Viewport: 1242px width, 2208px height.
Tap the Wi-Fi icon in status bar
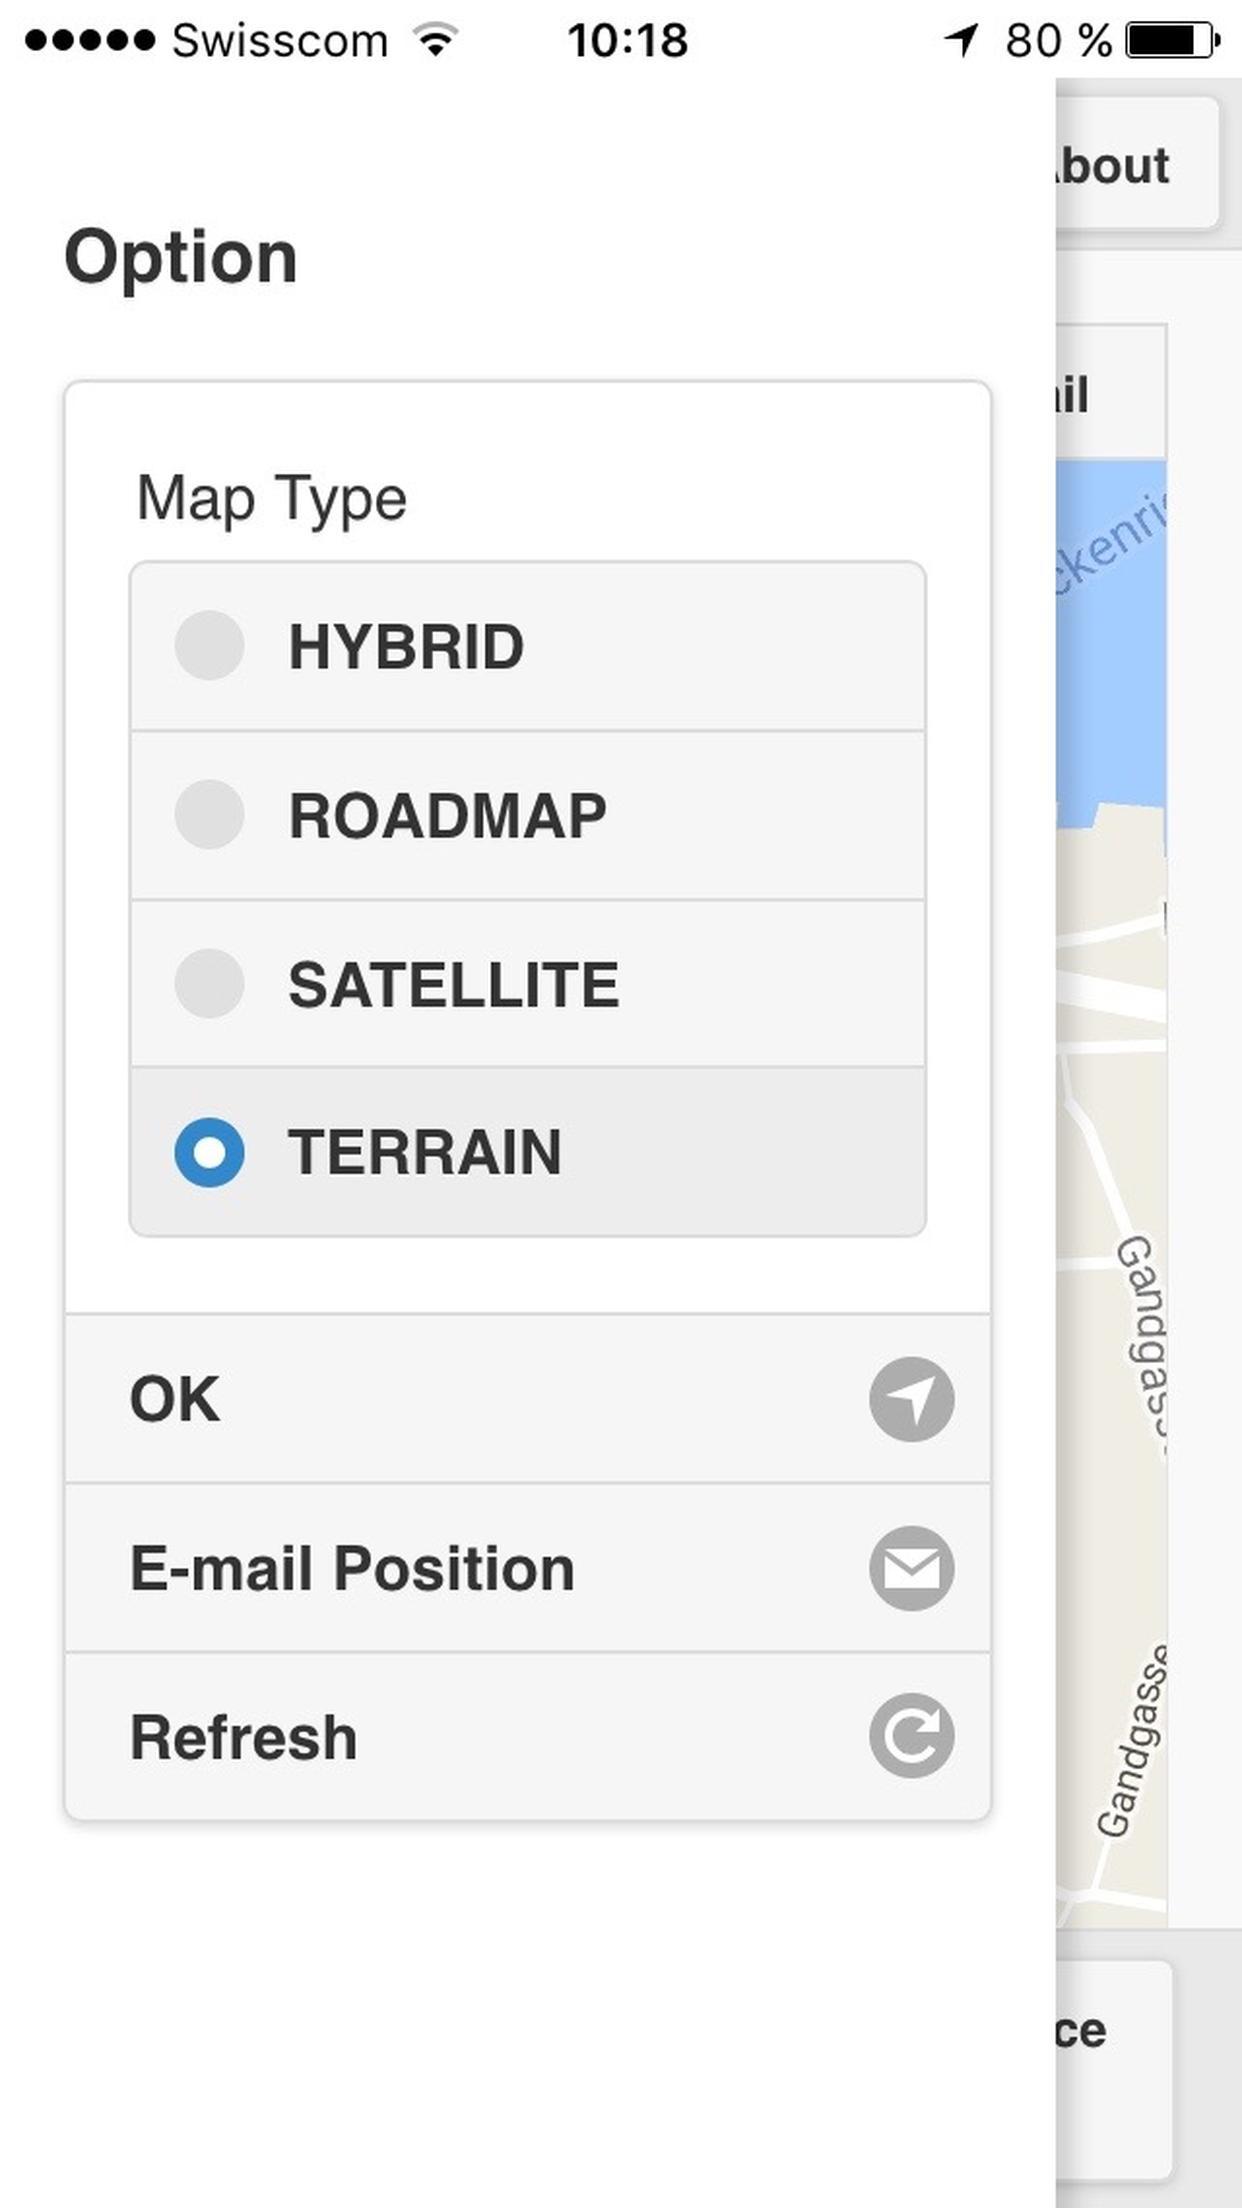click(x=436, y=41)
